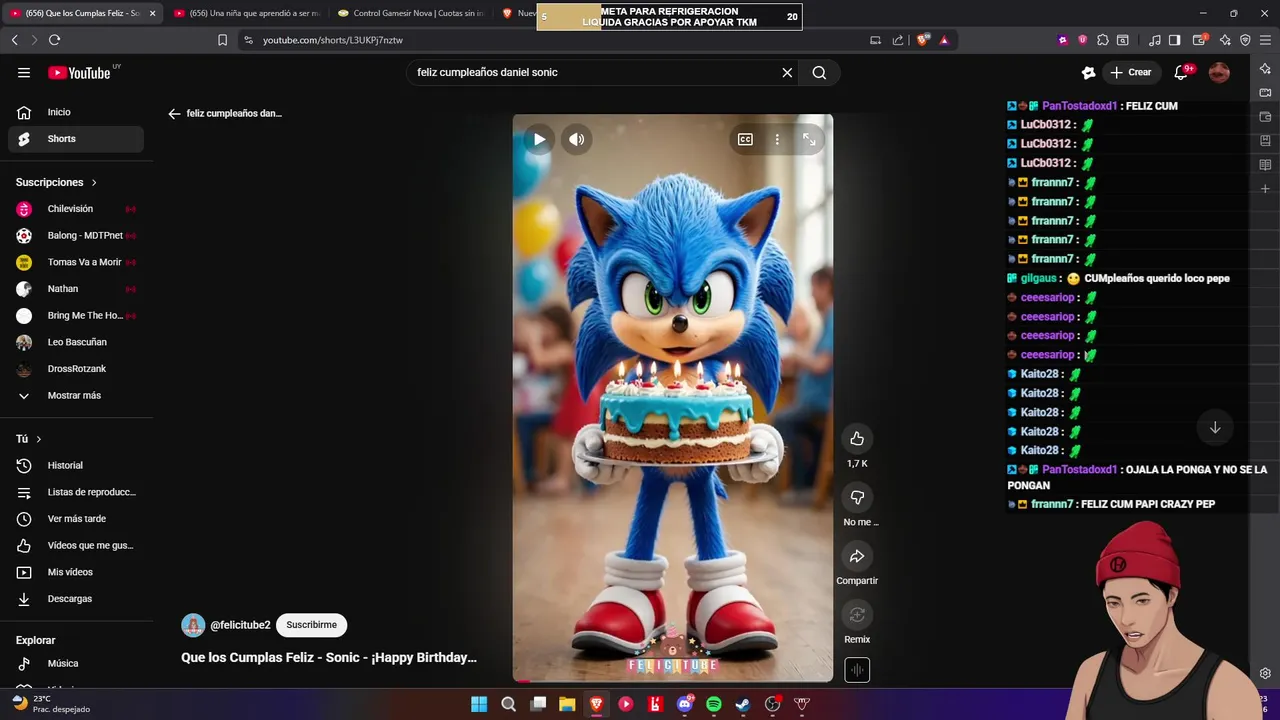The height and width of the screenshot is (720, 1280).
Task: Open the short's three-dot options menu
Action: (777, 139)
